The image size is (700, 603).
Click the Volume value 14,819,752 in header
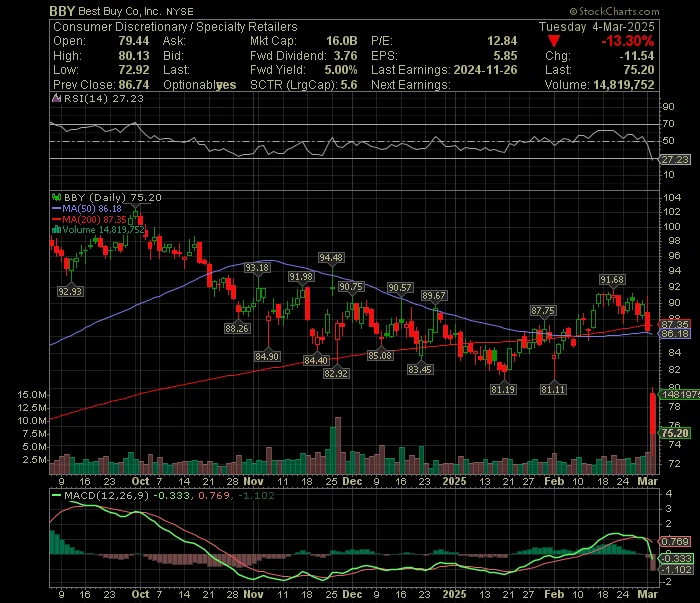(624, 85)
